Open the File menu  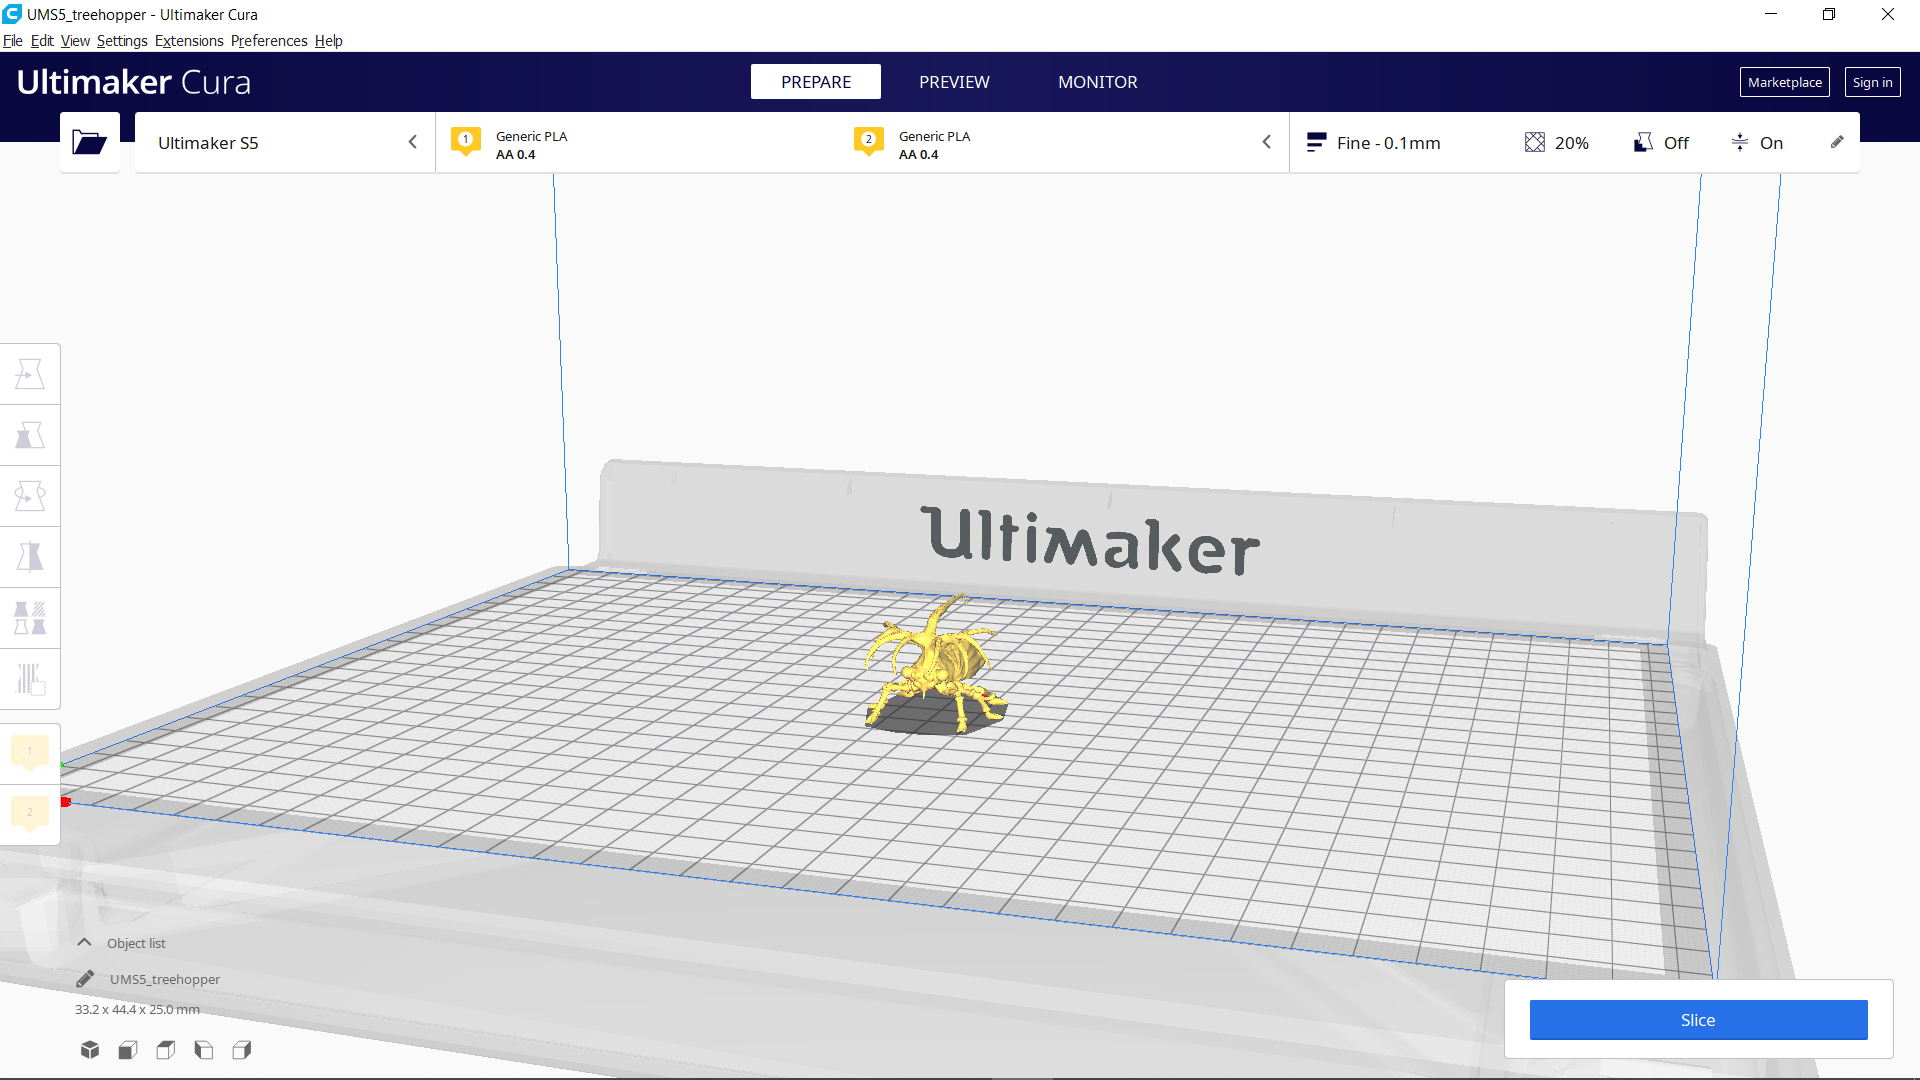(x=13, y=41)
